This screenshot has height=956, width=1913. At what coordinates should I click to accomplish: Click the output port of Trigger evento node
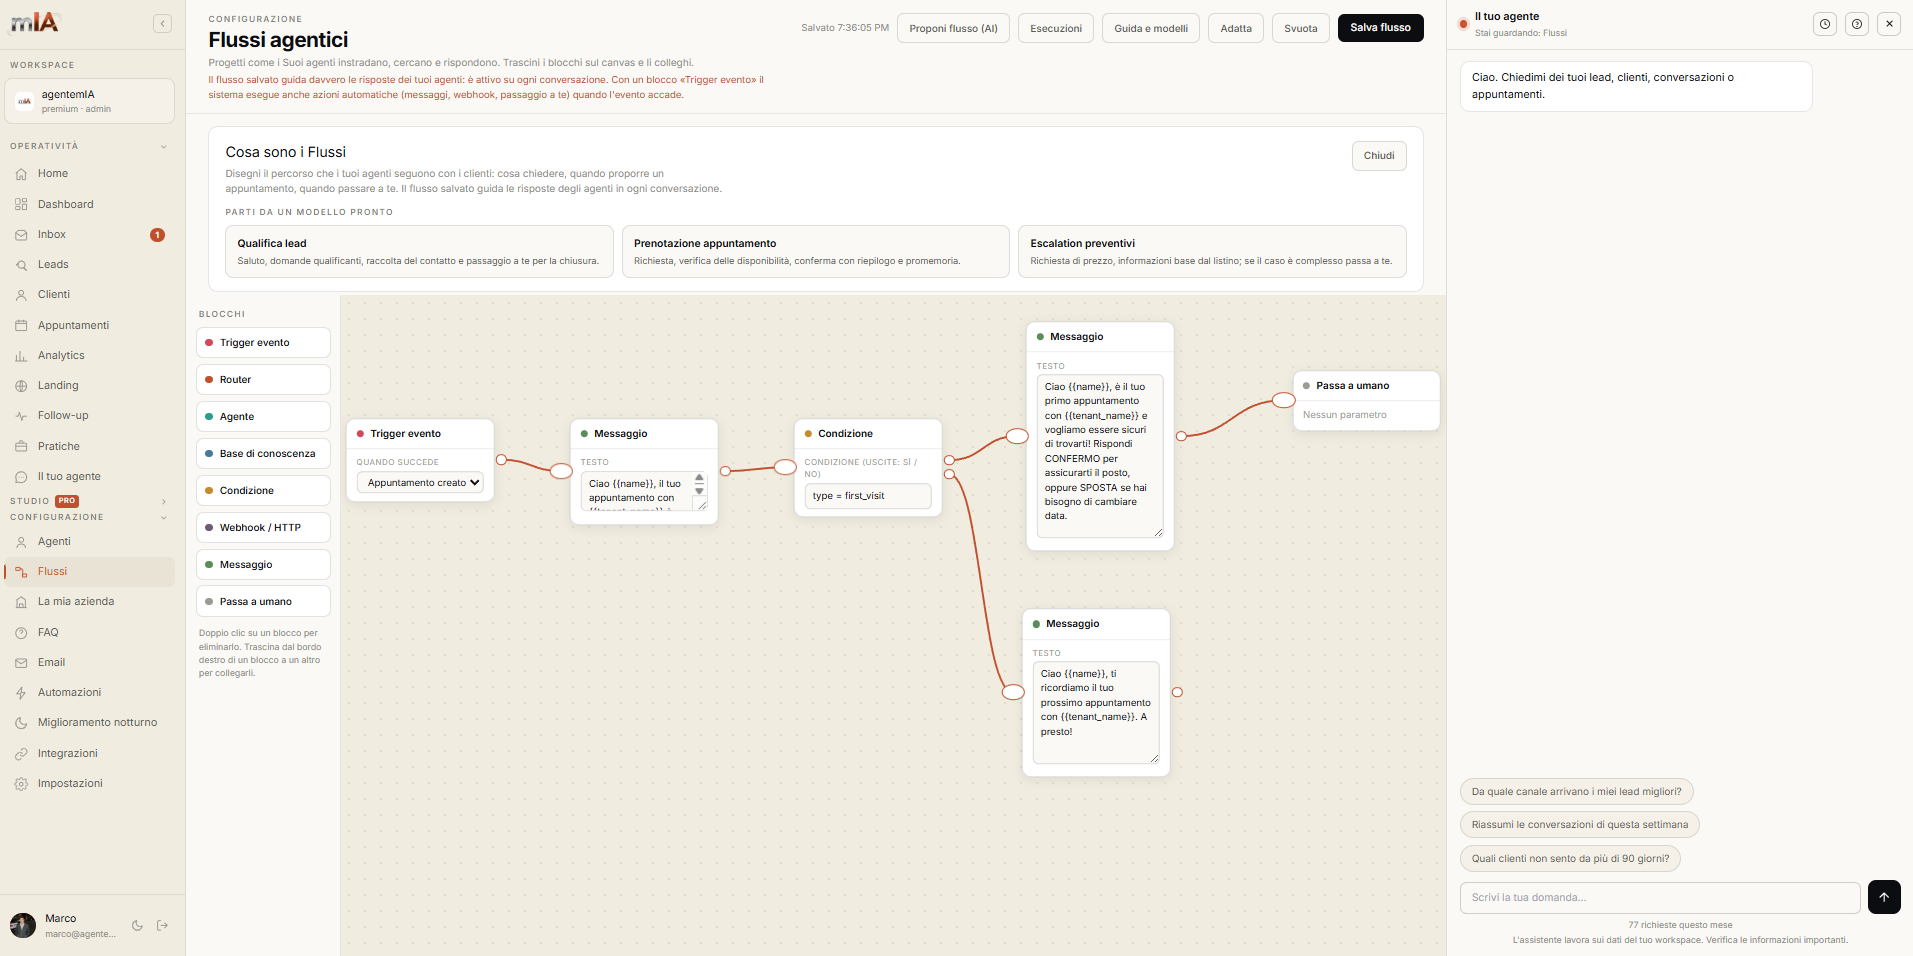pos(501,460)
